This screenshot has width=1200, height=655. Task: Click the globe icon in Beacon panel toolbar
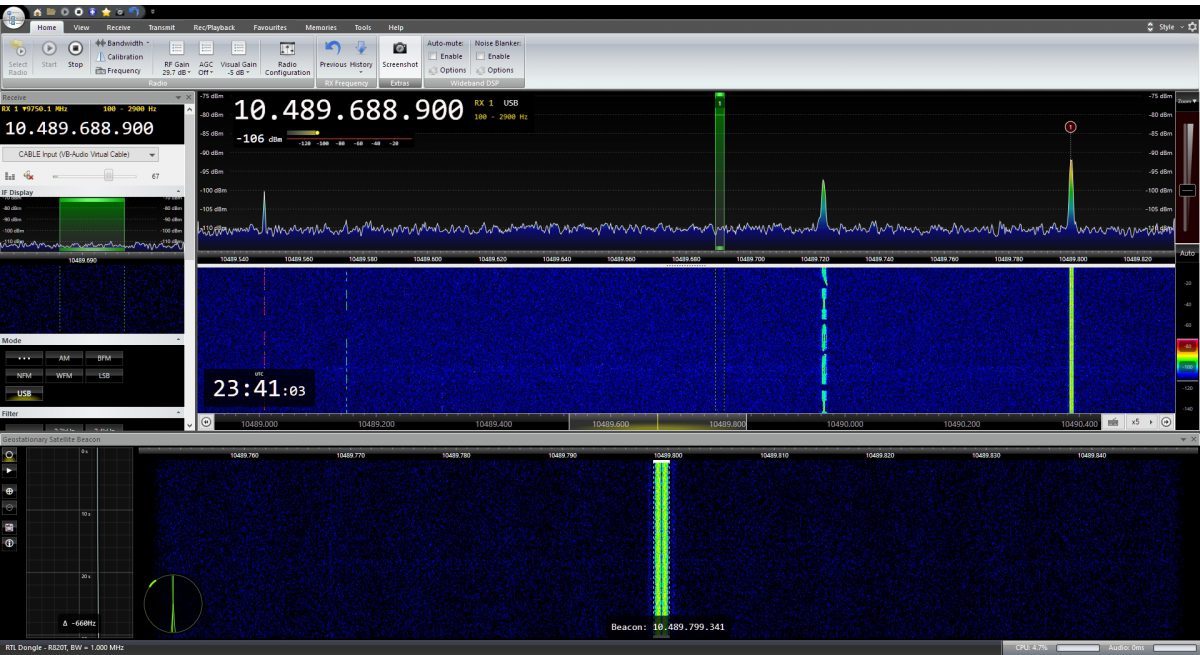click(x=9, y=491)
